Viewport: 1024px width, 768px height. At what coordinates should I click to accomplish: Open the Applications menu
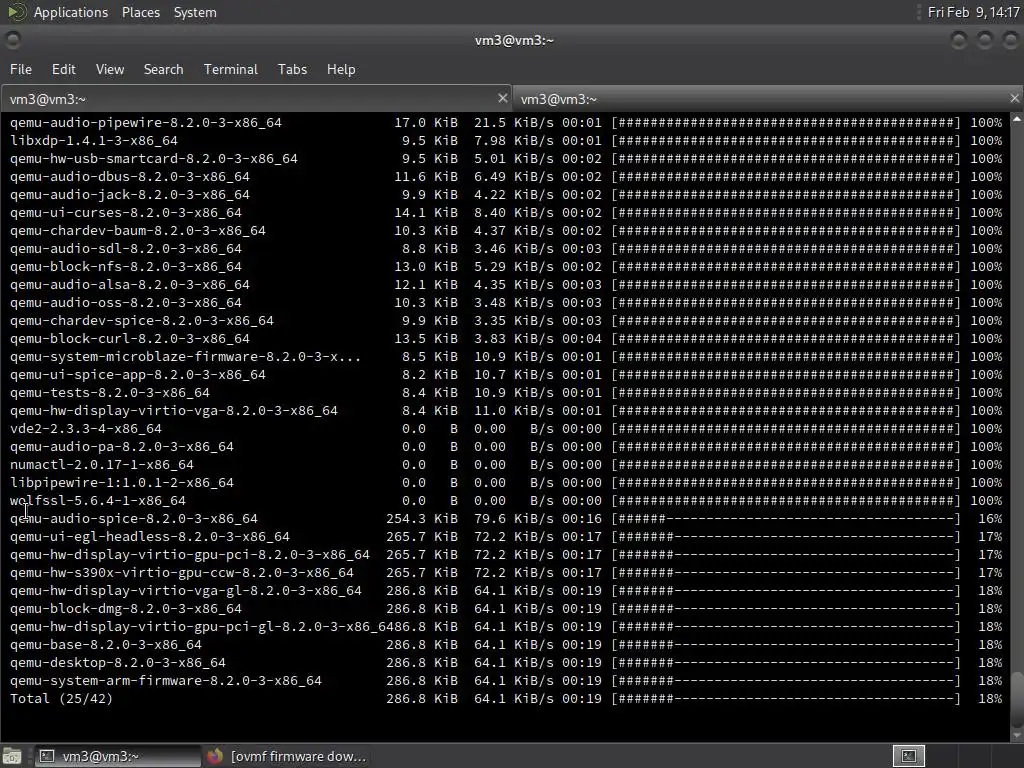tap(71, 12)
